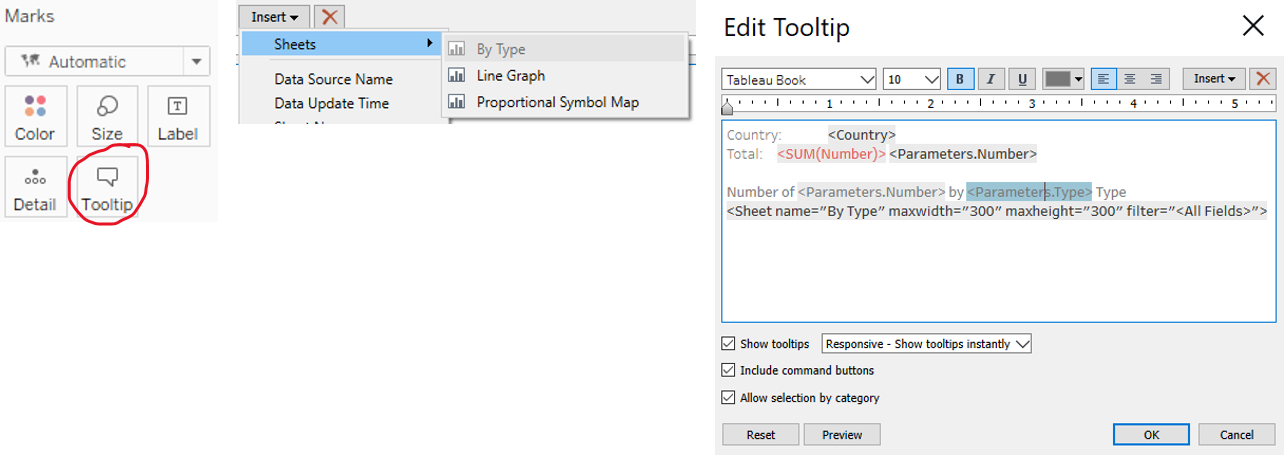The width and height of the screenshot is (1284, 455).
Task: Toggle underline formatting in Edit Tooltip
Action: tap(1021, 79)
